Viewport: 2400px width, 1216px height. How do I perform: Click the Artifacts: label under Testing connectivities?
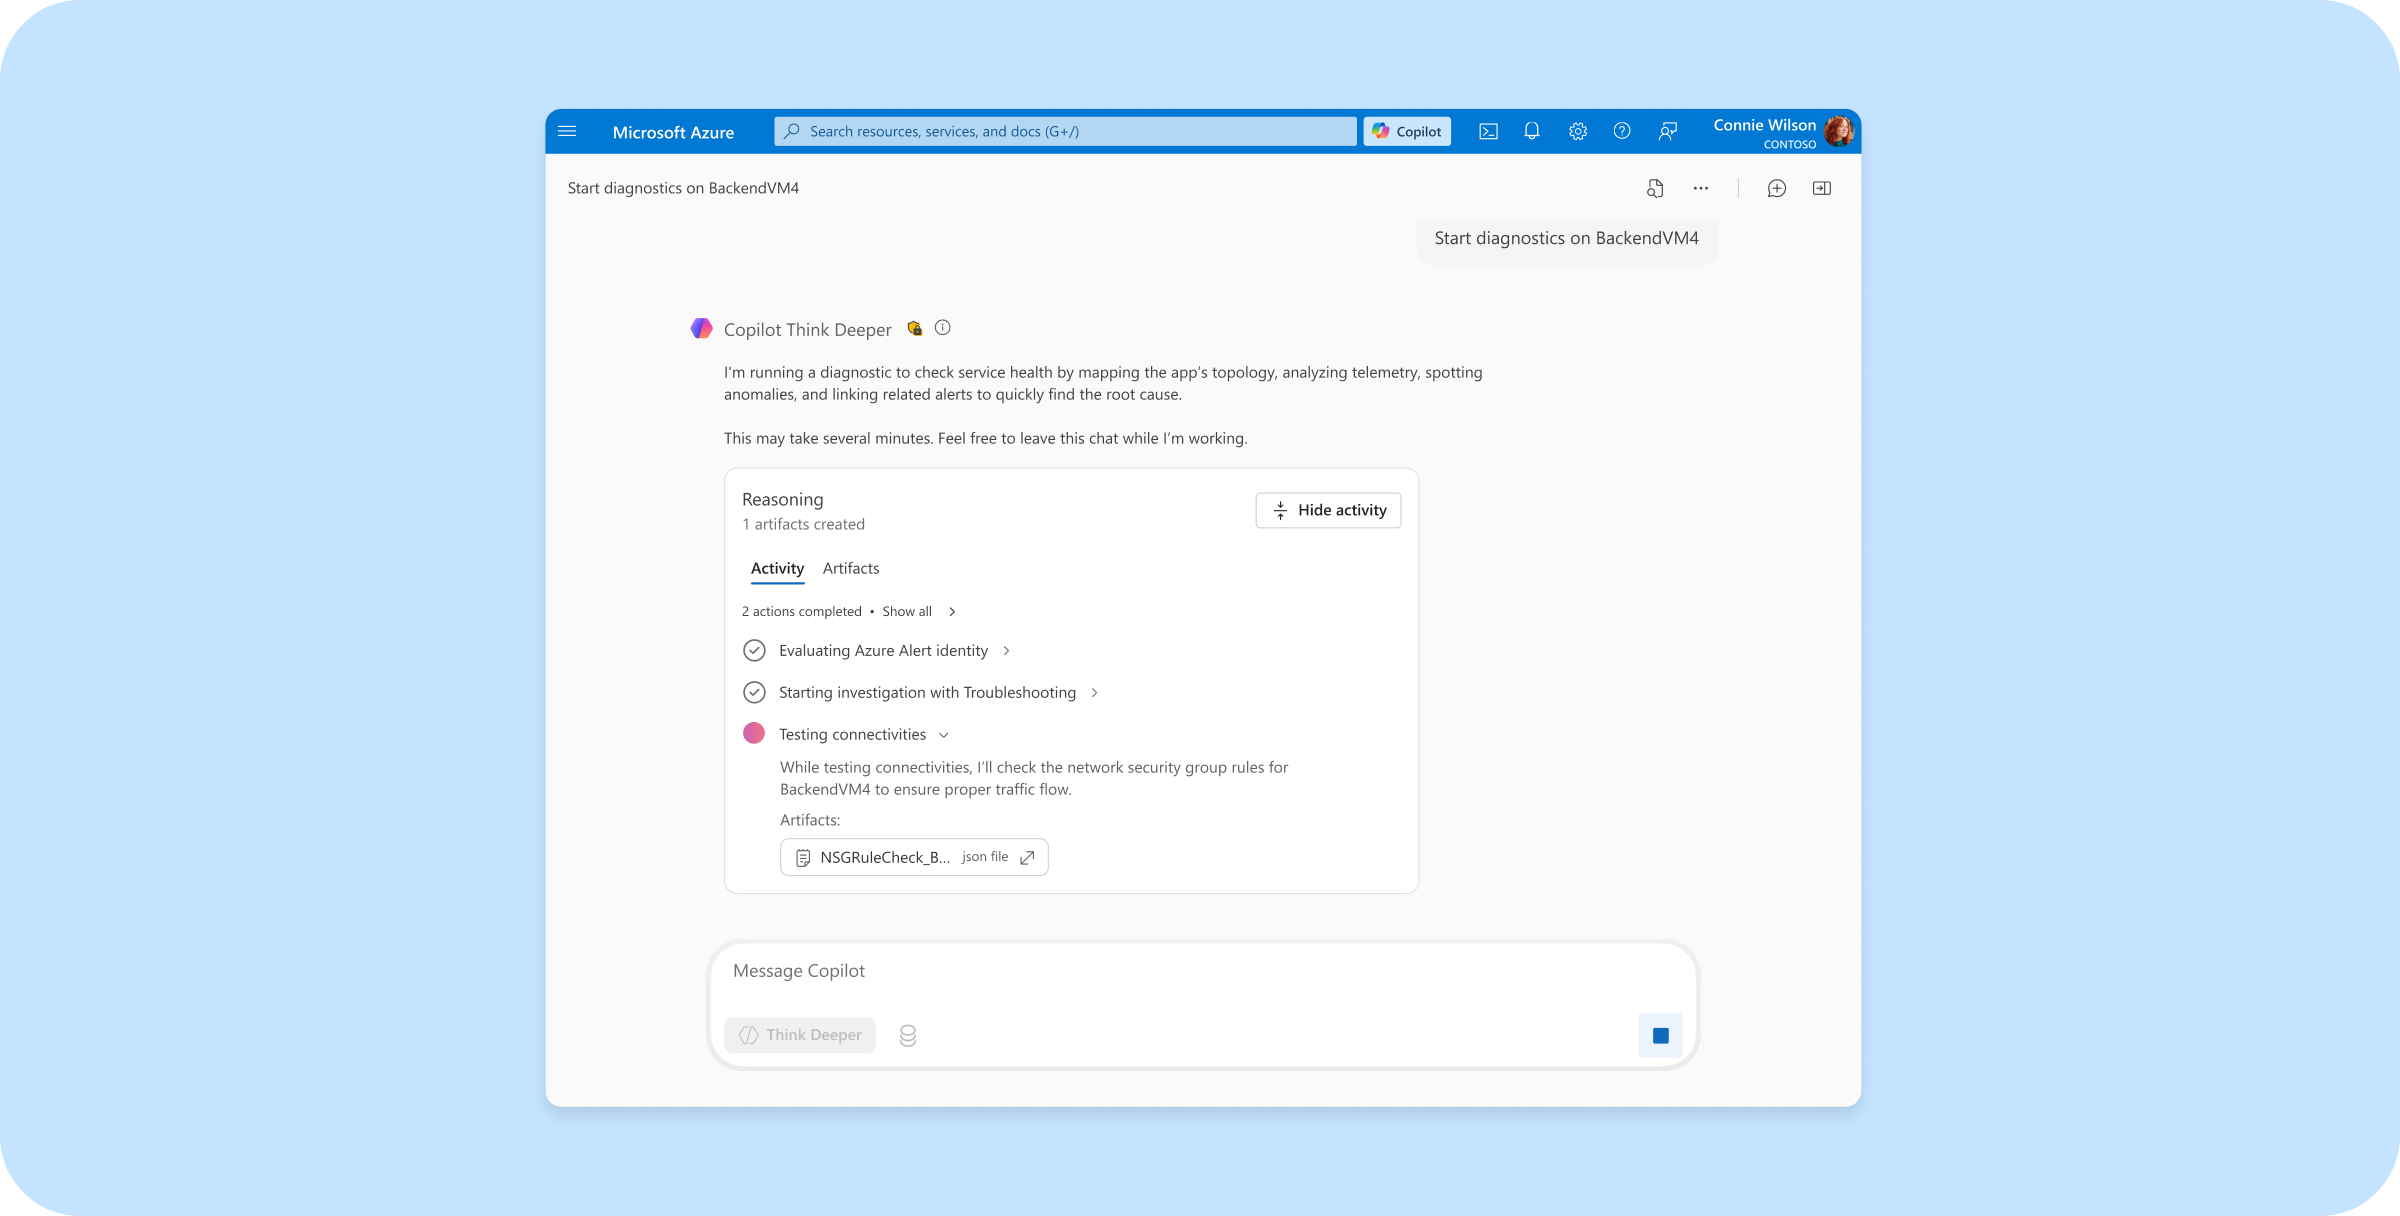810,820
